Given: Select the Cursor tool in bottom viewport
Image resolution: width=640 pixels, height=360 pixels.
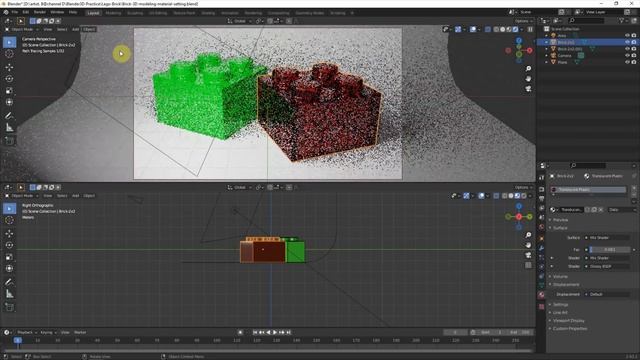Looking at the screenshot, I should (9, 220).
